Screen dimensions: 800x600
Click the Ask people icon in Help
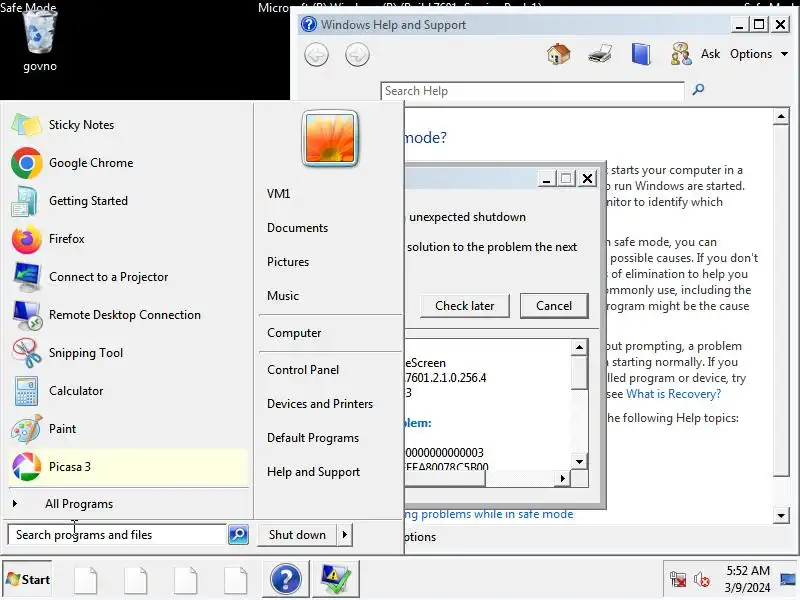tap(681, 54)
